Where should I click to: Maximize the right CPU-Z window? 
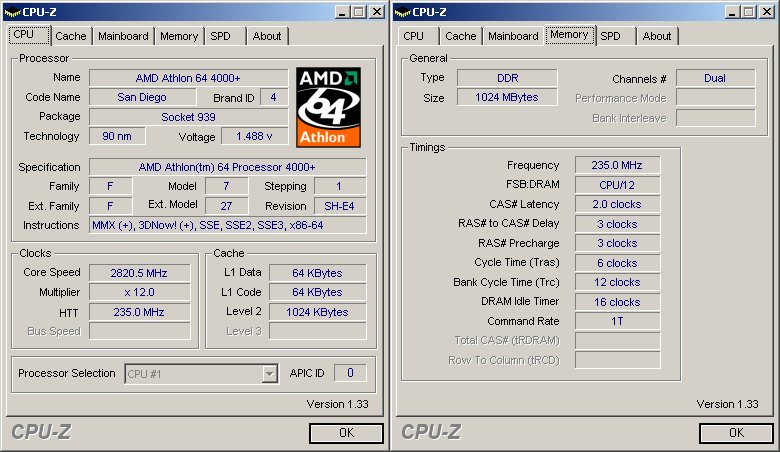[749, 12]
